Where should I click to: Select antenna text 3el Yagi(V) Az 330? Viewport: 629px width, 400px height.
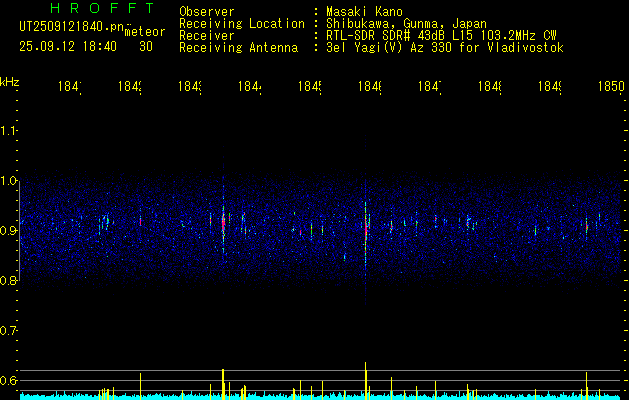445,48
